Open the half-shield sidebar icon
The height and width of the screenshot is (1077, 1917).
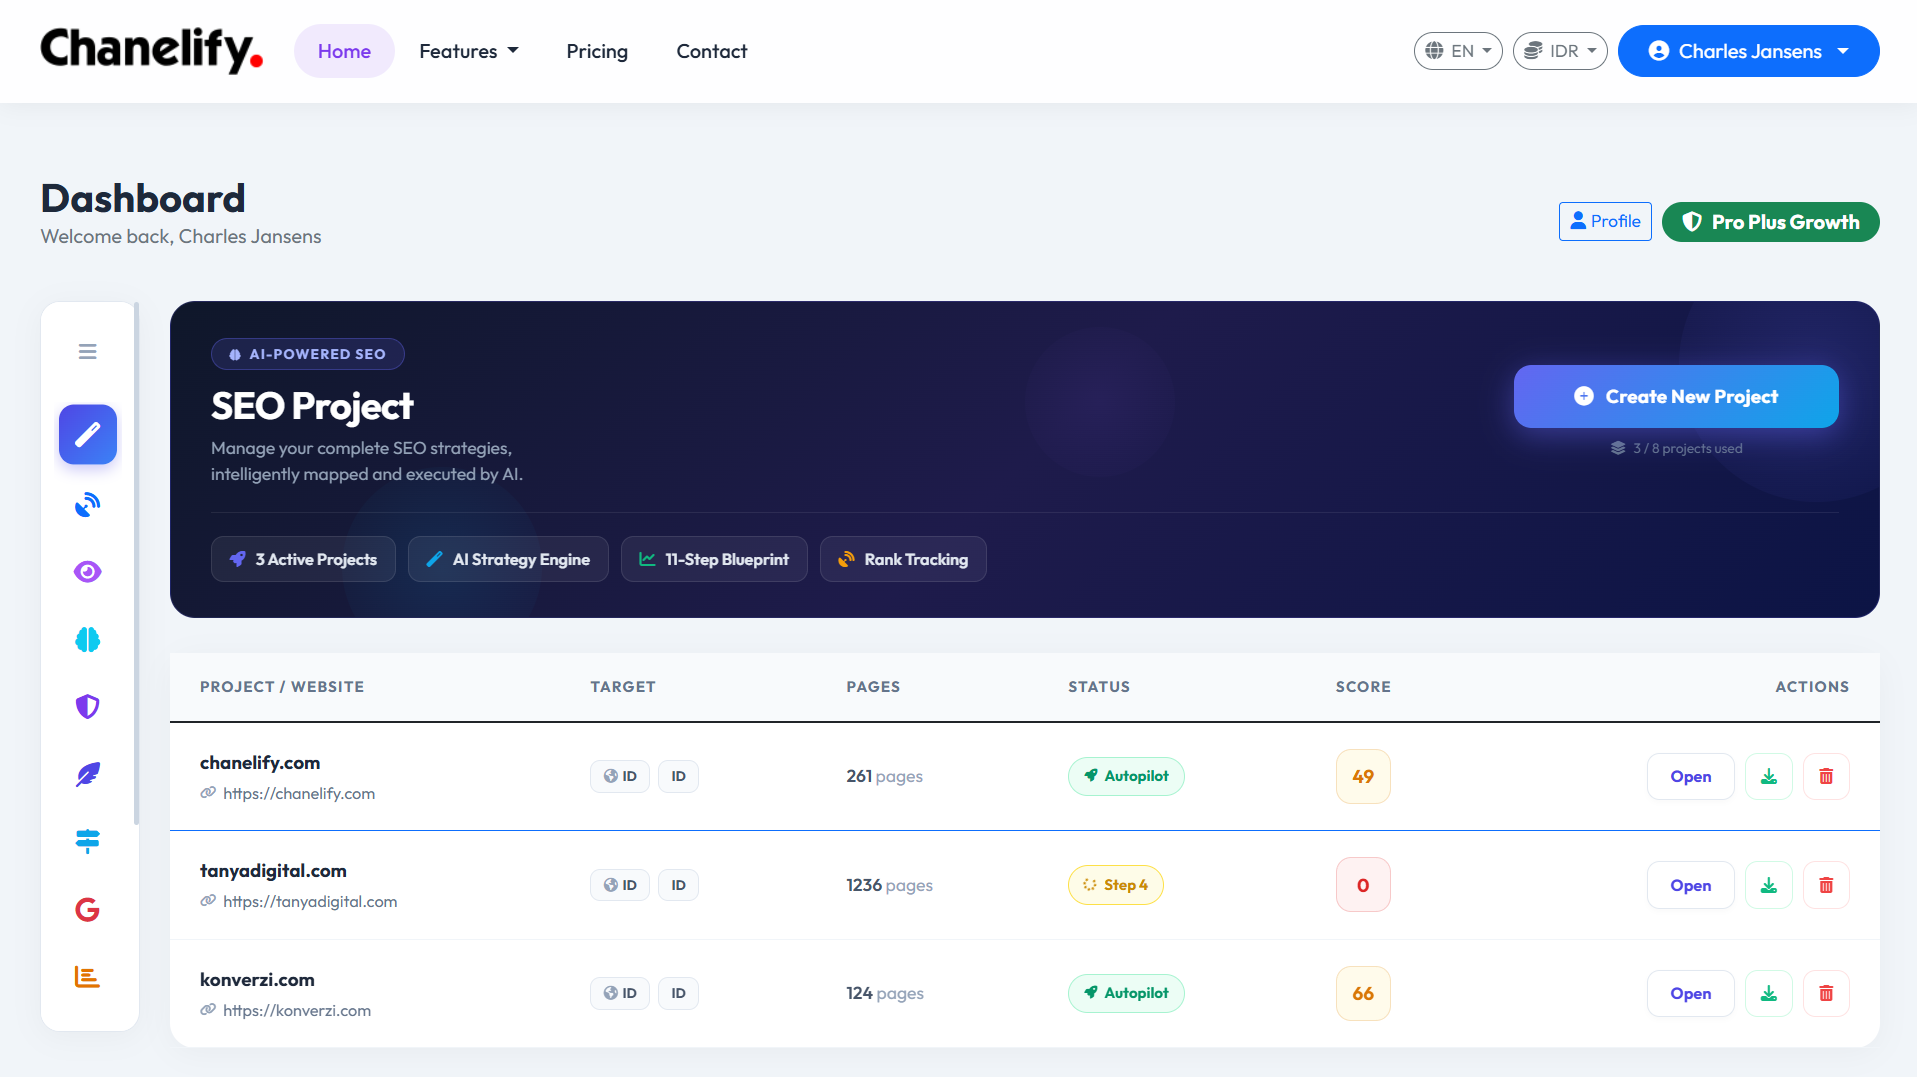(x=88, y=707)
